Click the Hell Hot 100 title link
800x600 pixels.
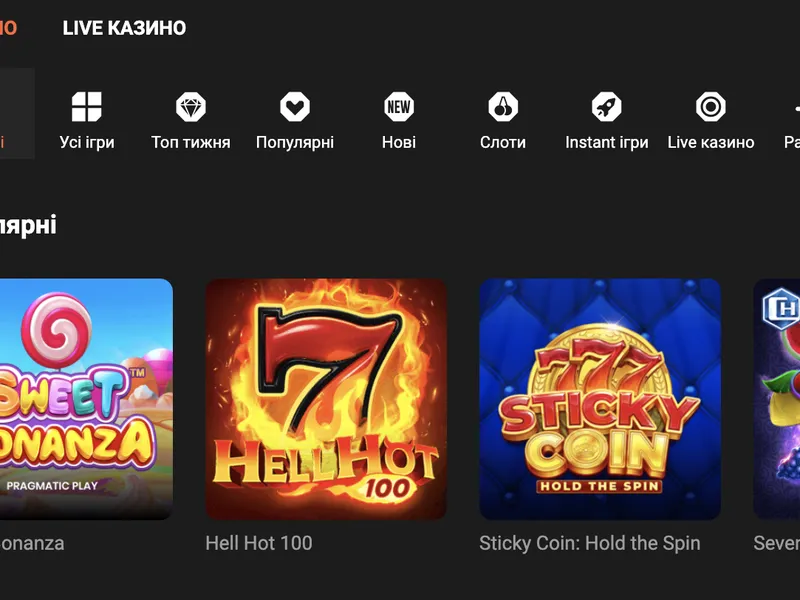[259, 543]
